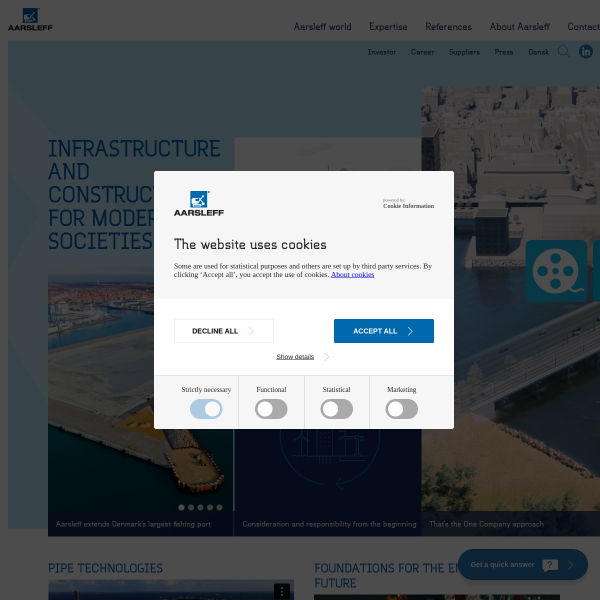Viewport: 600px width, 600px height.
Task: Open the search magnifier icon
Action: coord(564,52)
